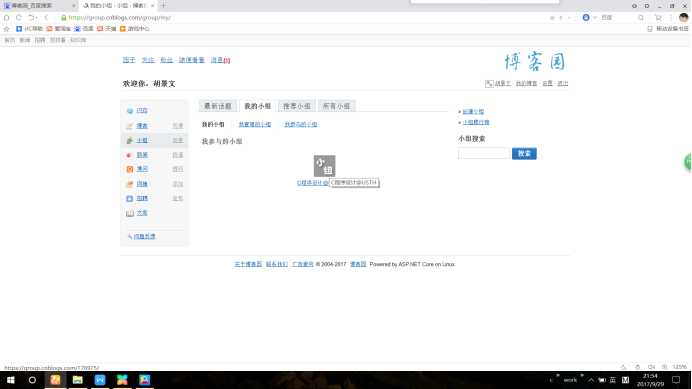This screenshot has height=389, width=692.
Task: Click the 设置 settings link
Action: click(547, 83)
